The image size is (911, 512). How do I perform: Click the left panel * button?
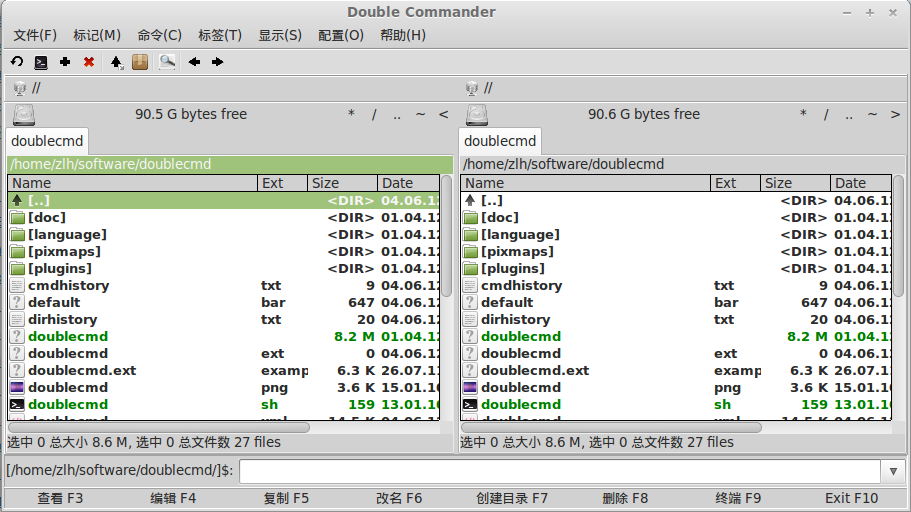coord(351,114)
